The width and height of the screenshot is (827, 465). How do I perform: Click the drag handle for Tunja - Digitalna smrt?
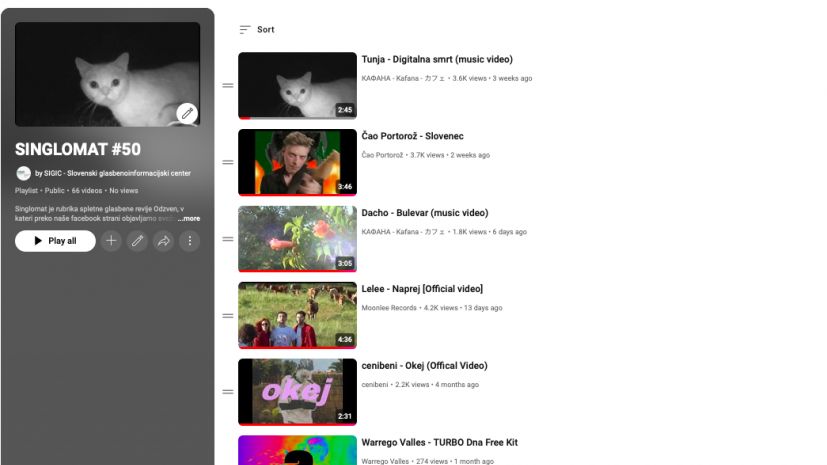pos(228,85)
